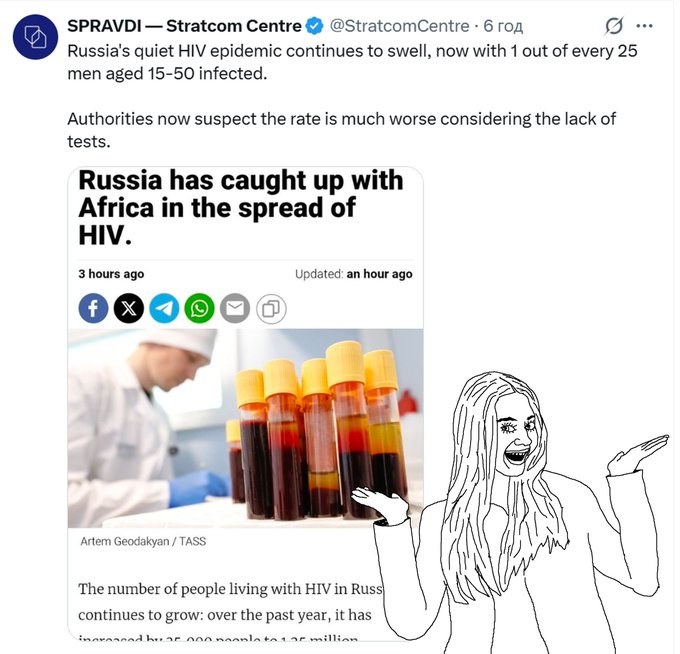
Task: Click the copy link icon
Action: click(270, 308)
